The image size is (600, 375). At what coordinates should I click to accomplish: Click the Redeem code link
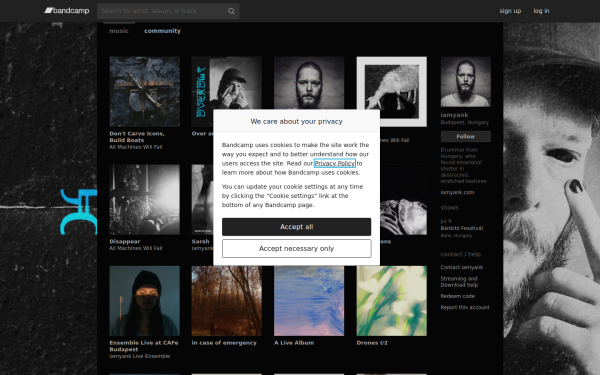click(458, 296)
